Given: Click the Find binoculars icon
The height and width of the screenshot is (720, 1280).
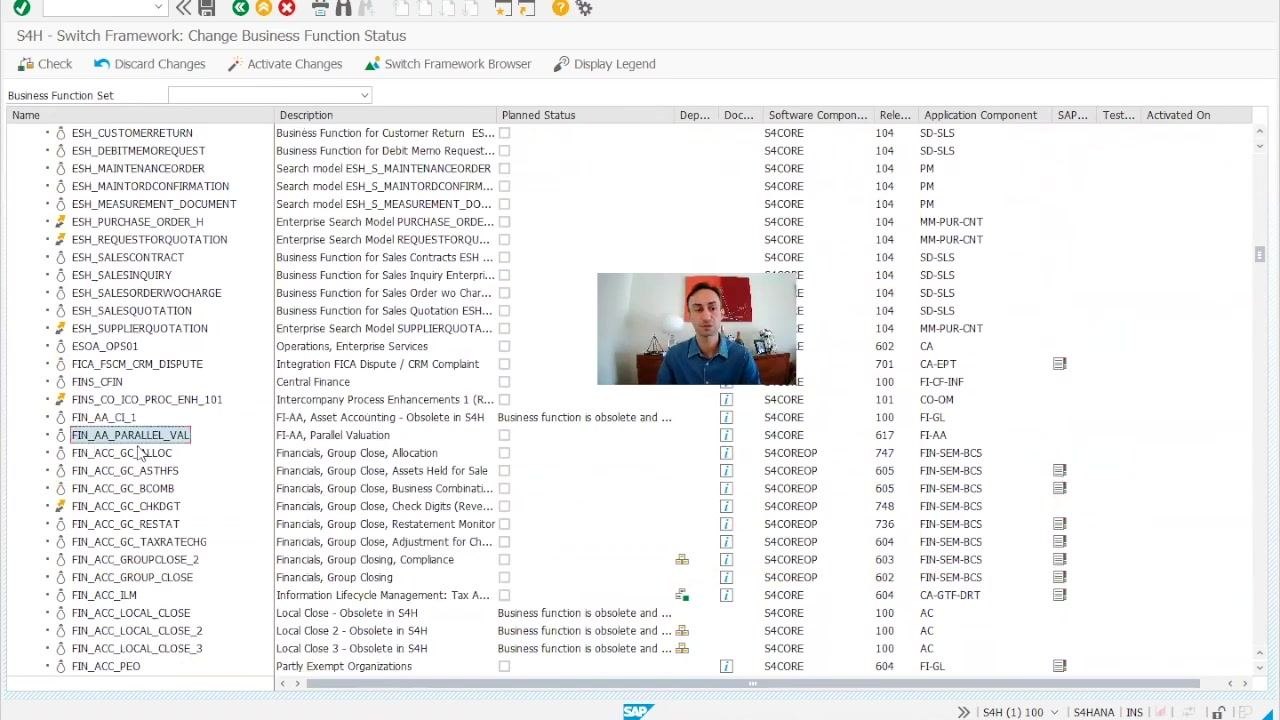Looking at the screenshot, I should tap(343, 8).
